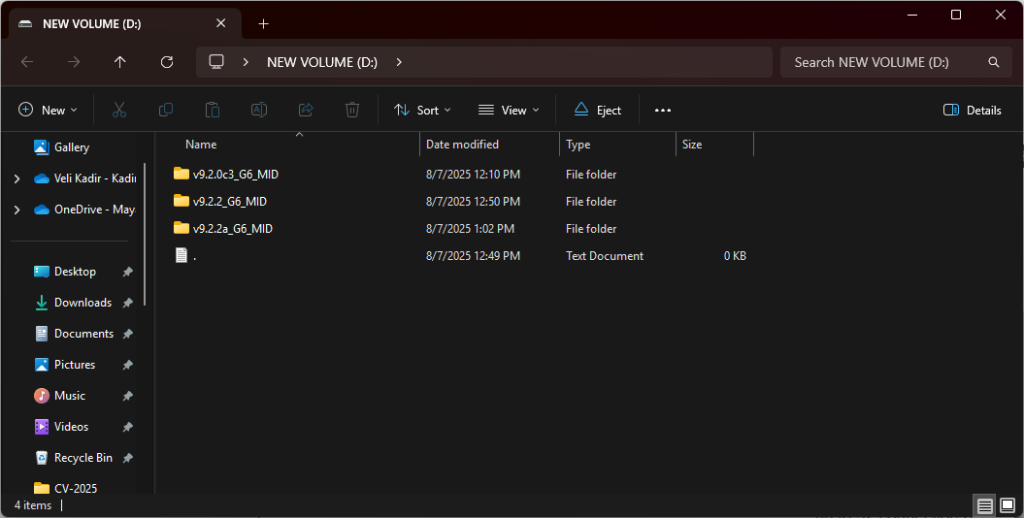Open the New item button

pyautogui.click(x=47, y=110)
